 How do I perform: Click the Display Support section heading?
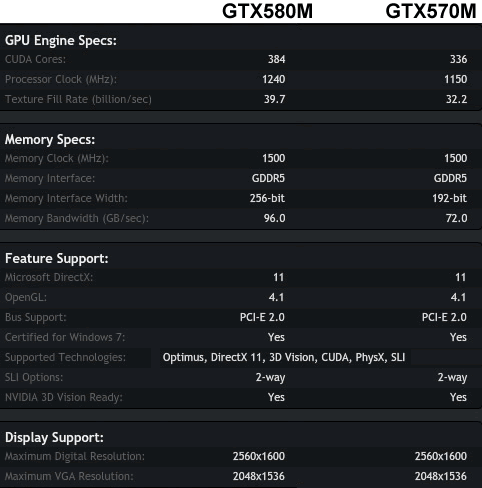(x=54, y=438)
